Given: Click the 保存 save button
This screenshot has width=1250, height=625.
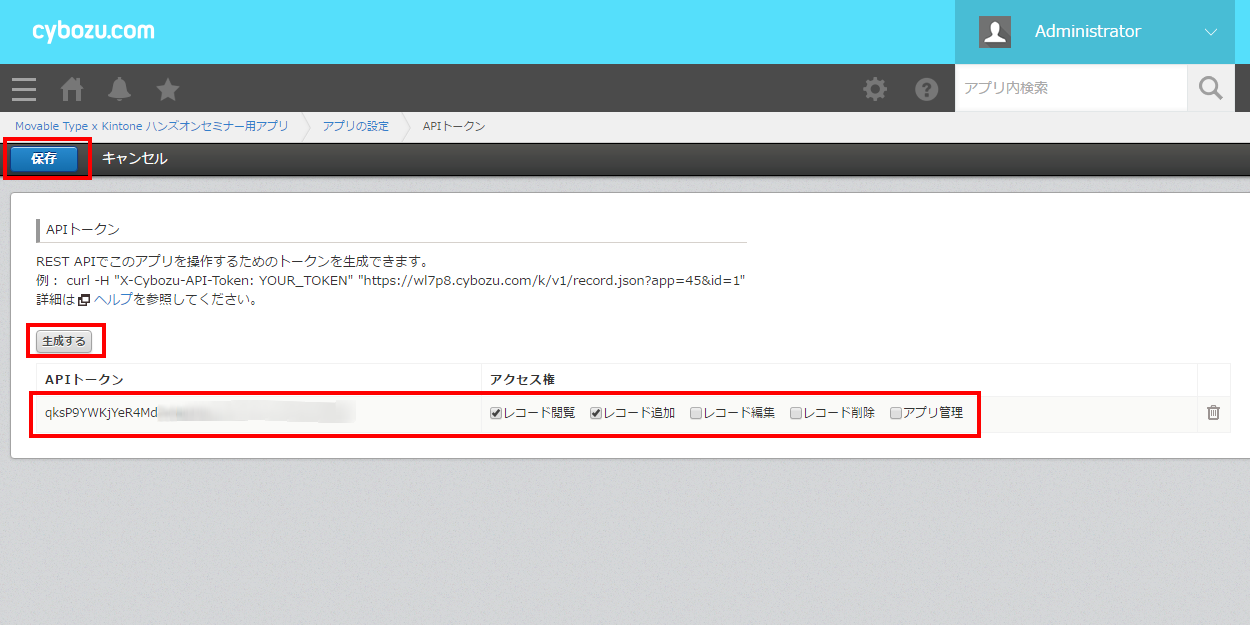Looking at the screenshot, I should point(44,159).
